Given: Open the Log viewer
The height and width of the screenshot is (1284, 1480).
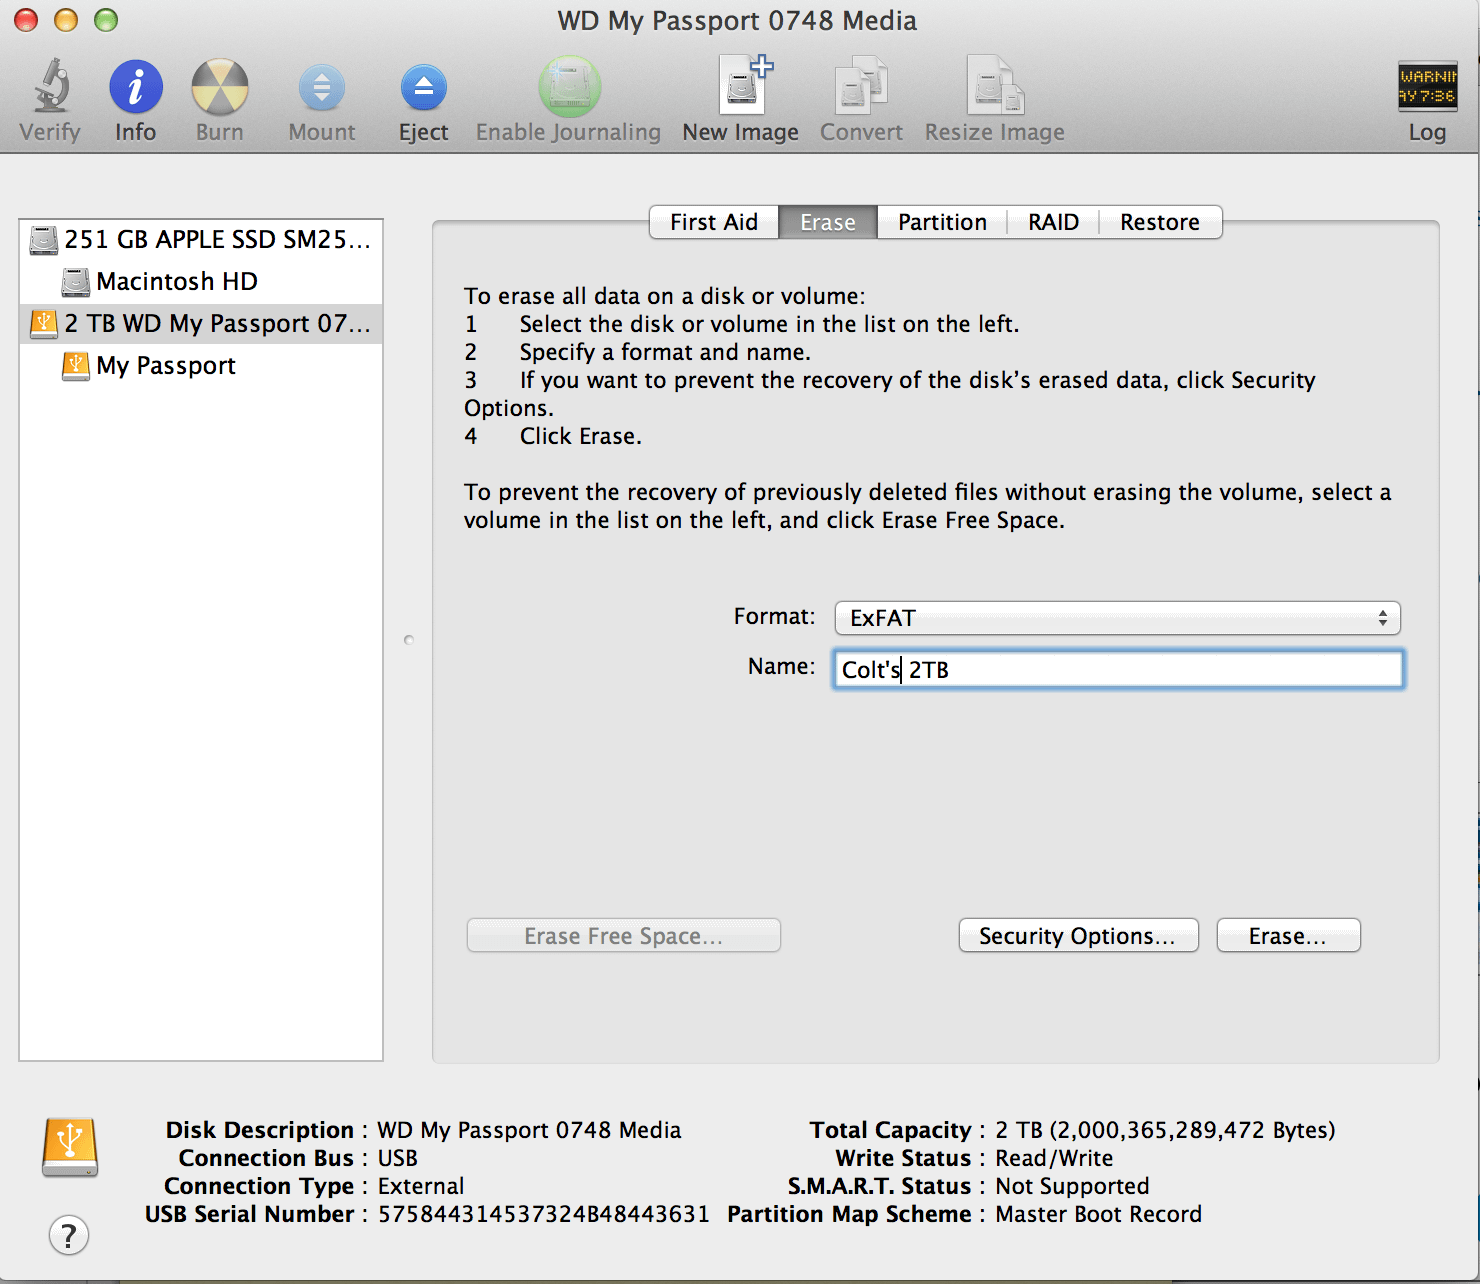Looking at the screenshot, I should coord(1426,95).
